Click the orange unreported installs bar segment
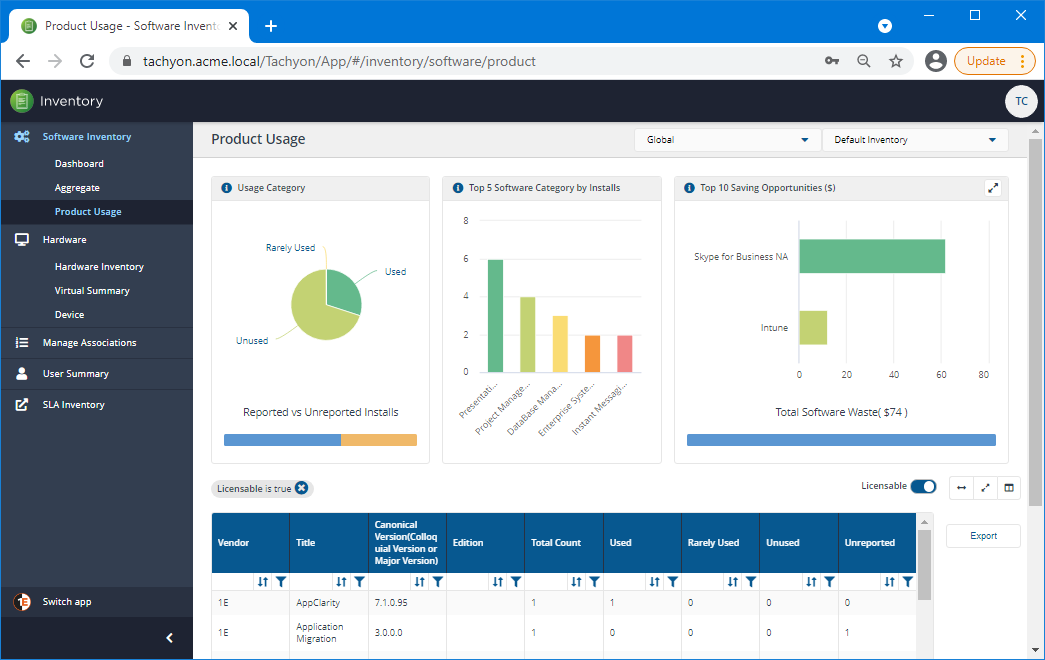This screenshot has width=1045, height=660. click(379, 440)
